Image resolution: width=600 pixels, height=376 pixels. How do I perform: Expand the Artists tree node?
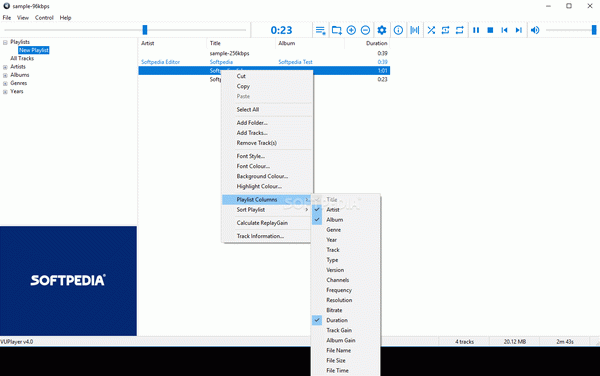pos(5,67)
